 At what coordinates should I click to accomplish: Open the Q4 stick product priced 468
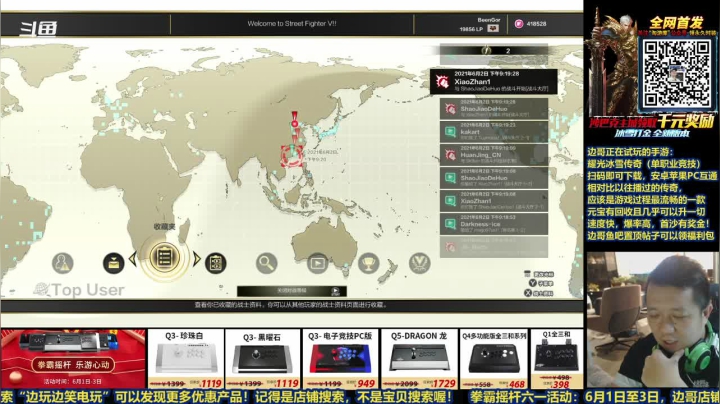tap(494, 359)
